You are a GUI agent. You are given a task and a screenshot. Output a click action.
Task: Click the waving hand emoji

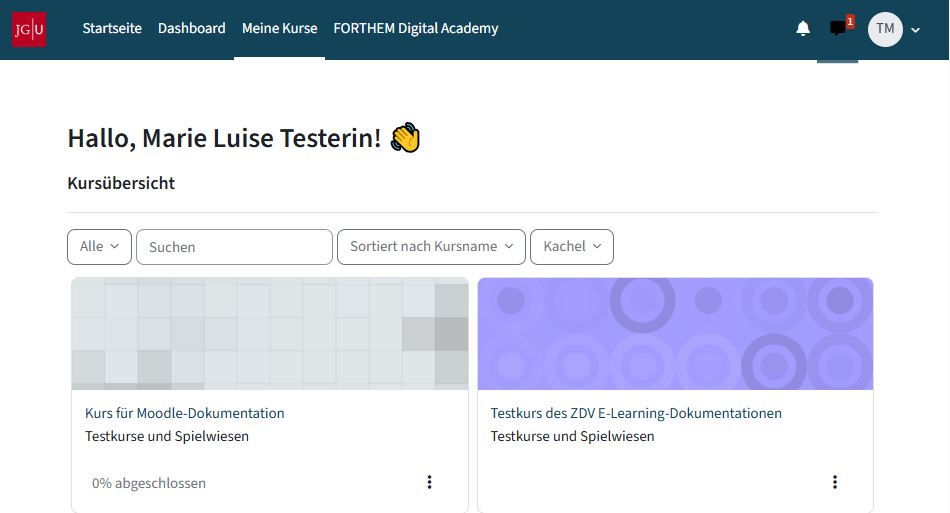[405, 138]
